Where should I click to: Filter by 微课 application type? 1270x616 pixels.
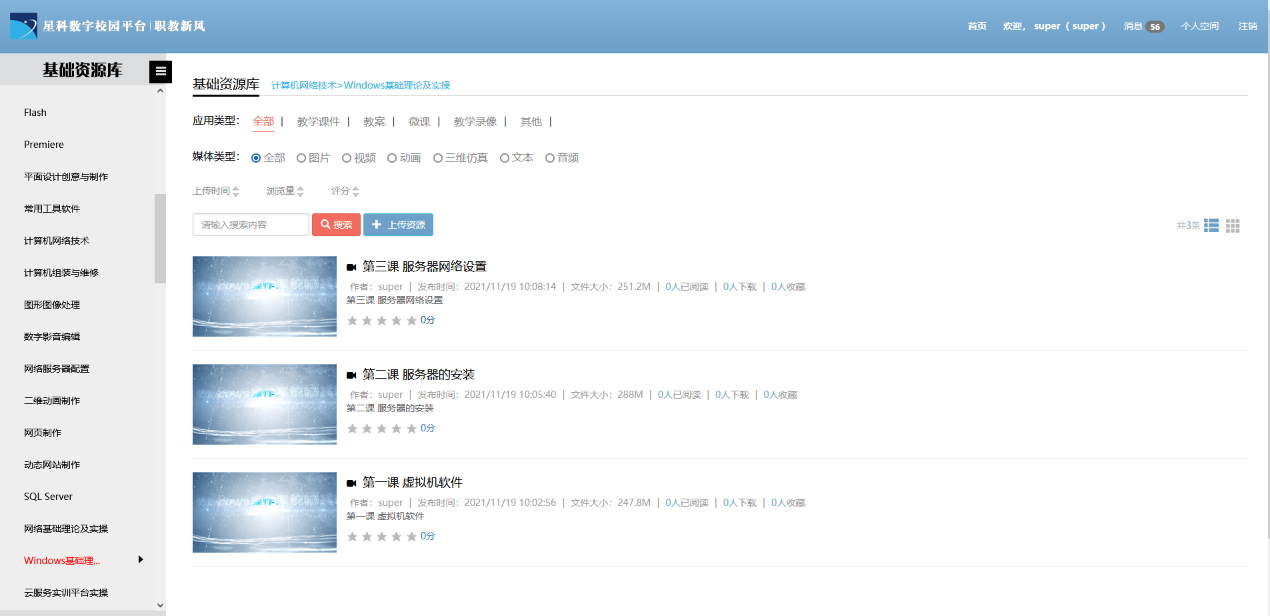pyautogui.click(x=419, y=122)
